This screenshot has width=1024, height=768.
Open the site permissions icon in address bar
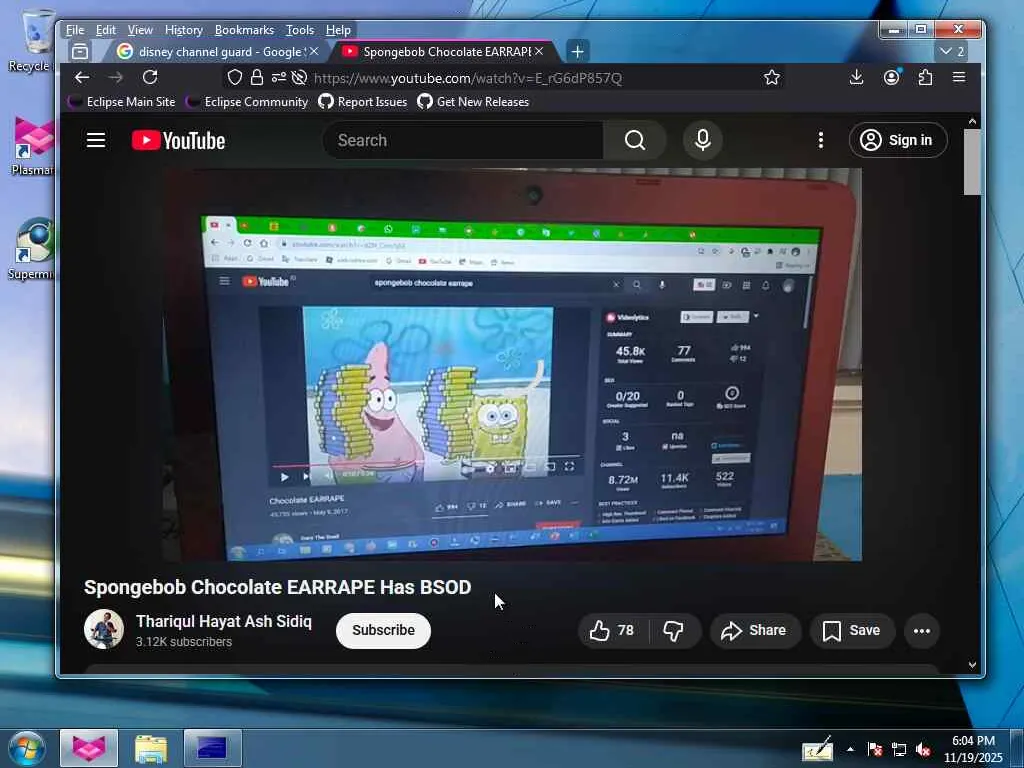pyautogui.click(x=279, y=78)
